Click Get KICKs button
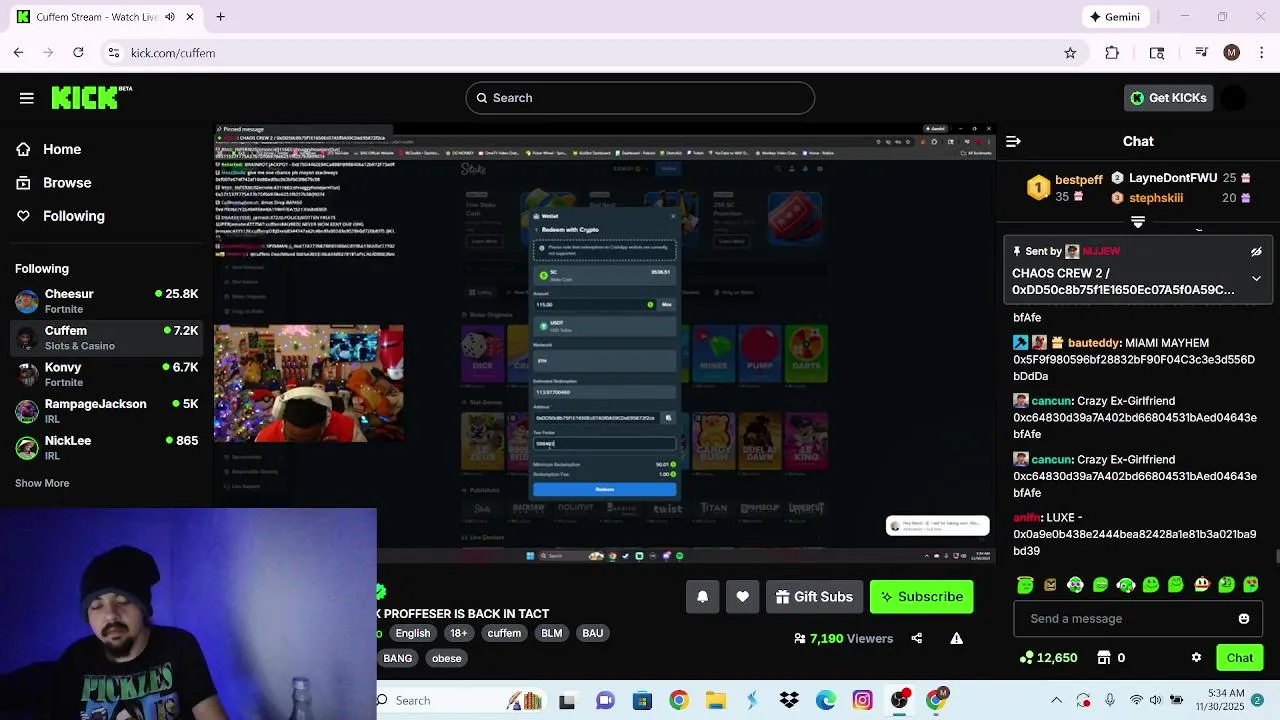 click(1168, 98)
